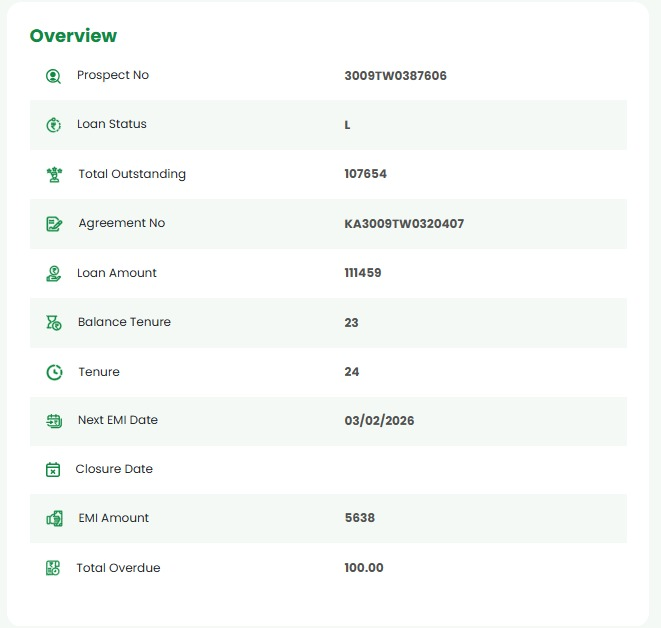
Task: Select the EMI Amount label
Action: (x=113, y=518)
